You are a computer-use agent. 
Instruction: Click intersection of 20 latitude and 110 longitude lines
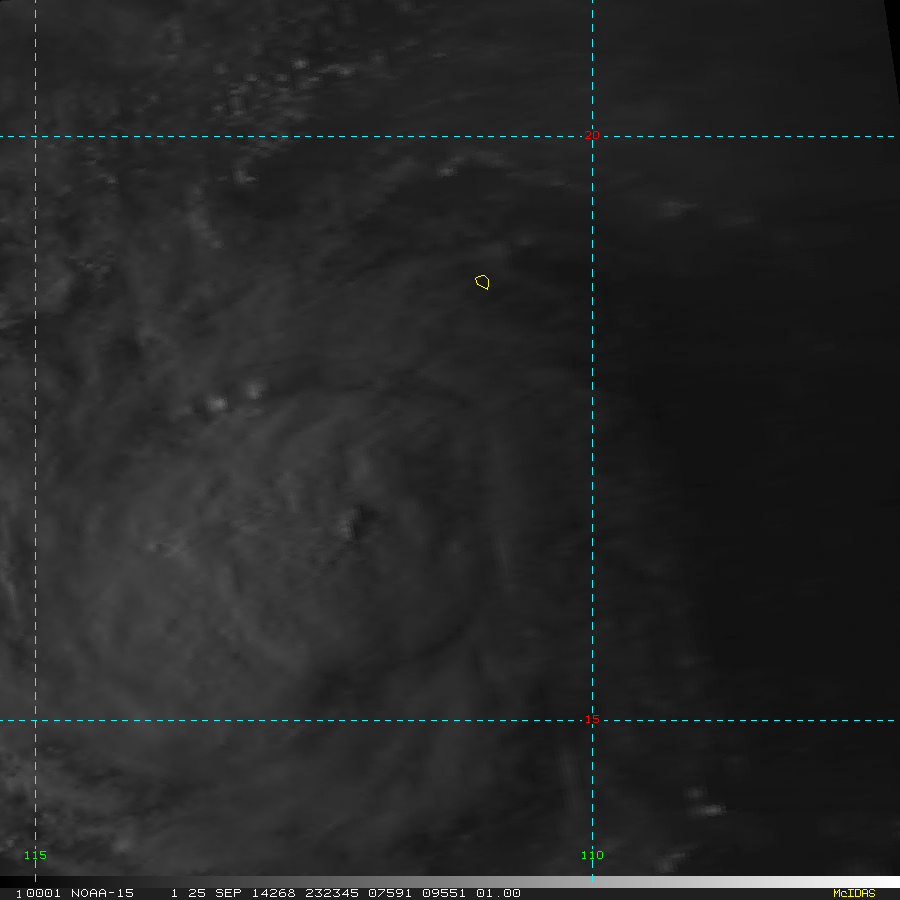[593, 137]
